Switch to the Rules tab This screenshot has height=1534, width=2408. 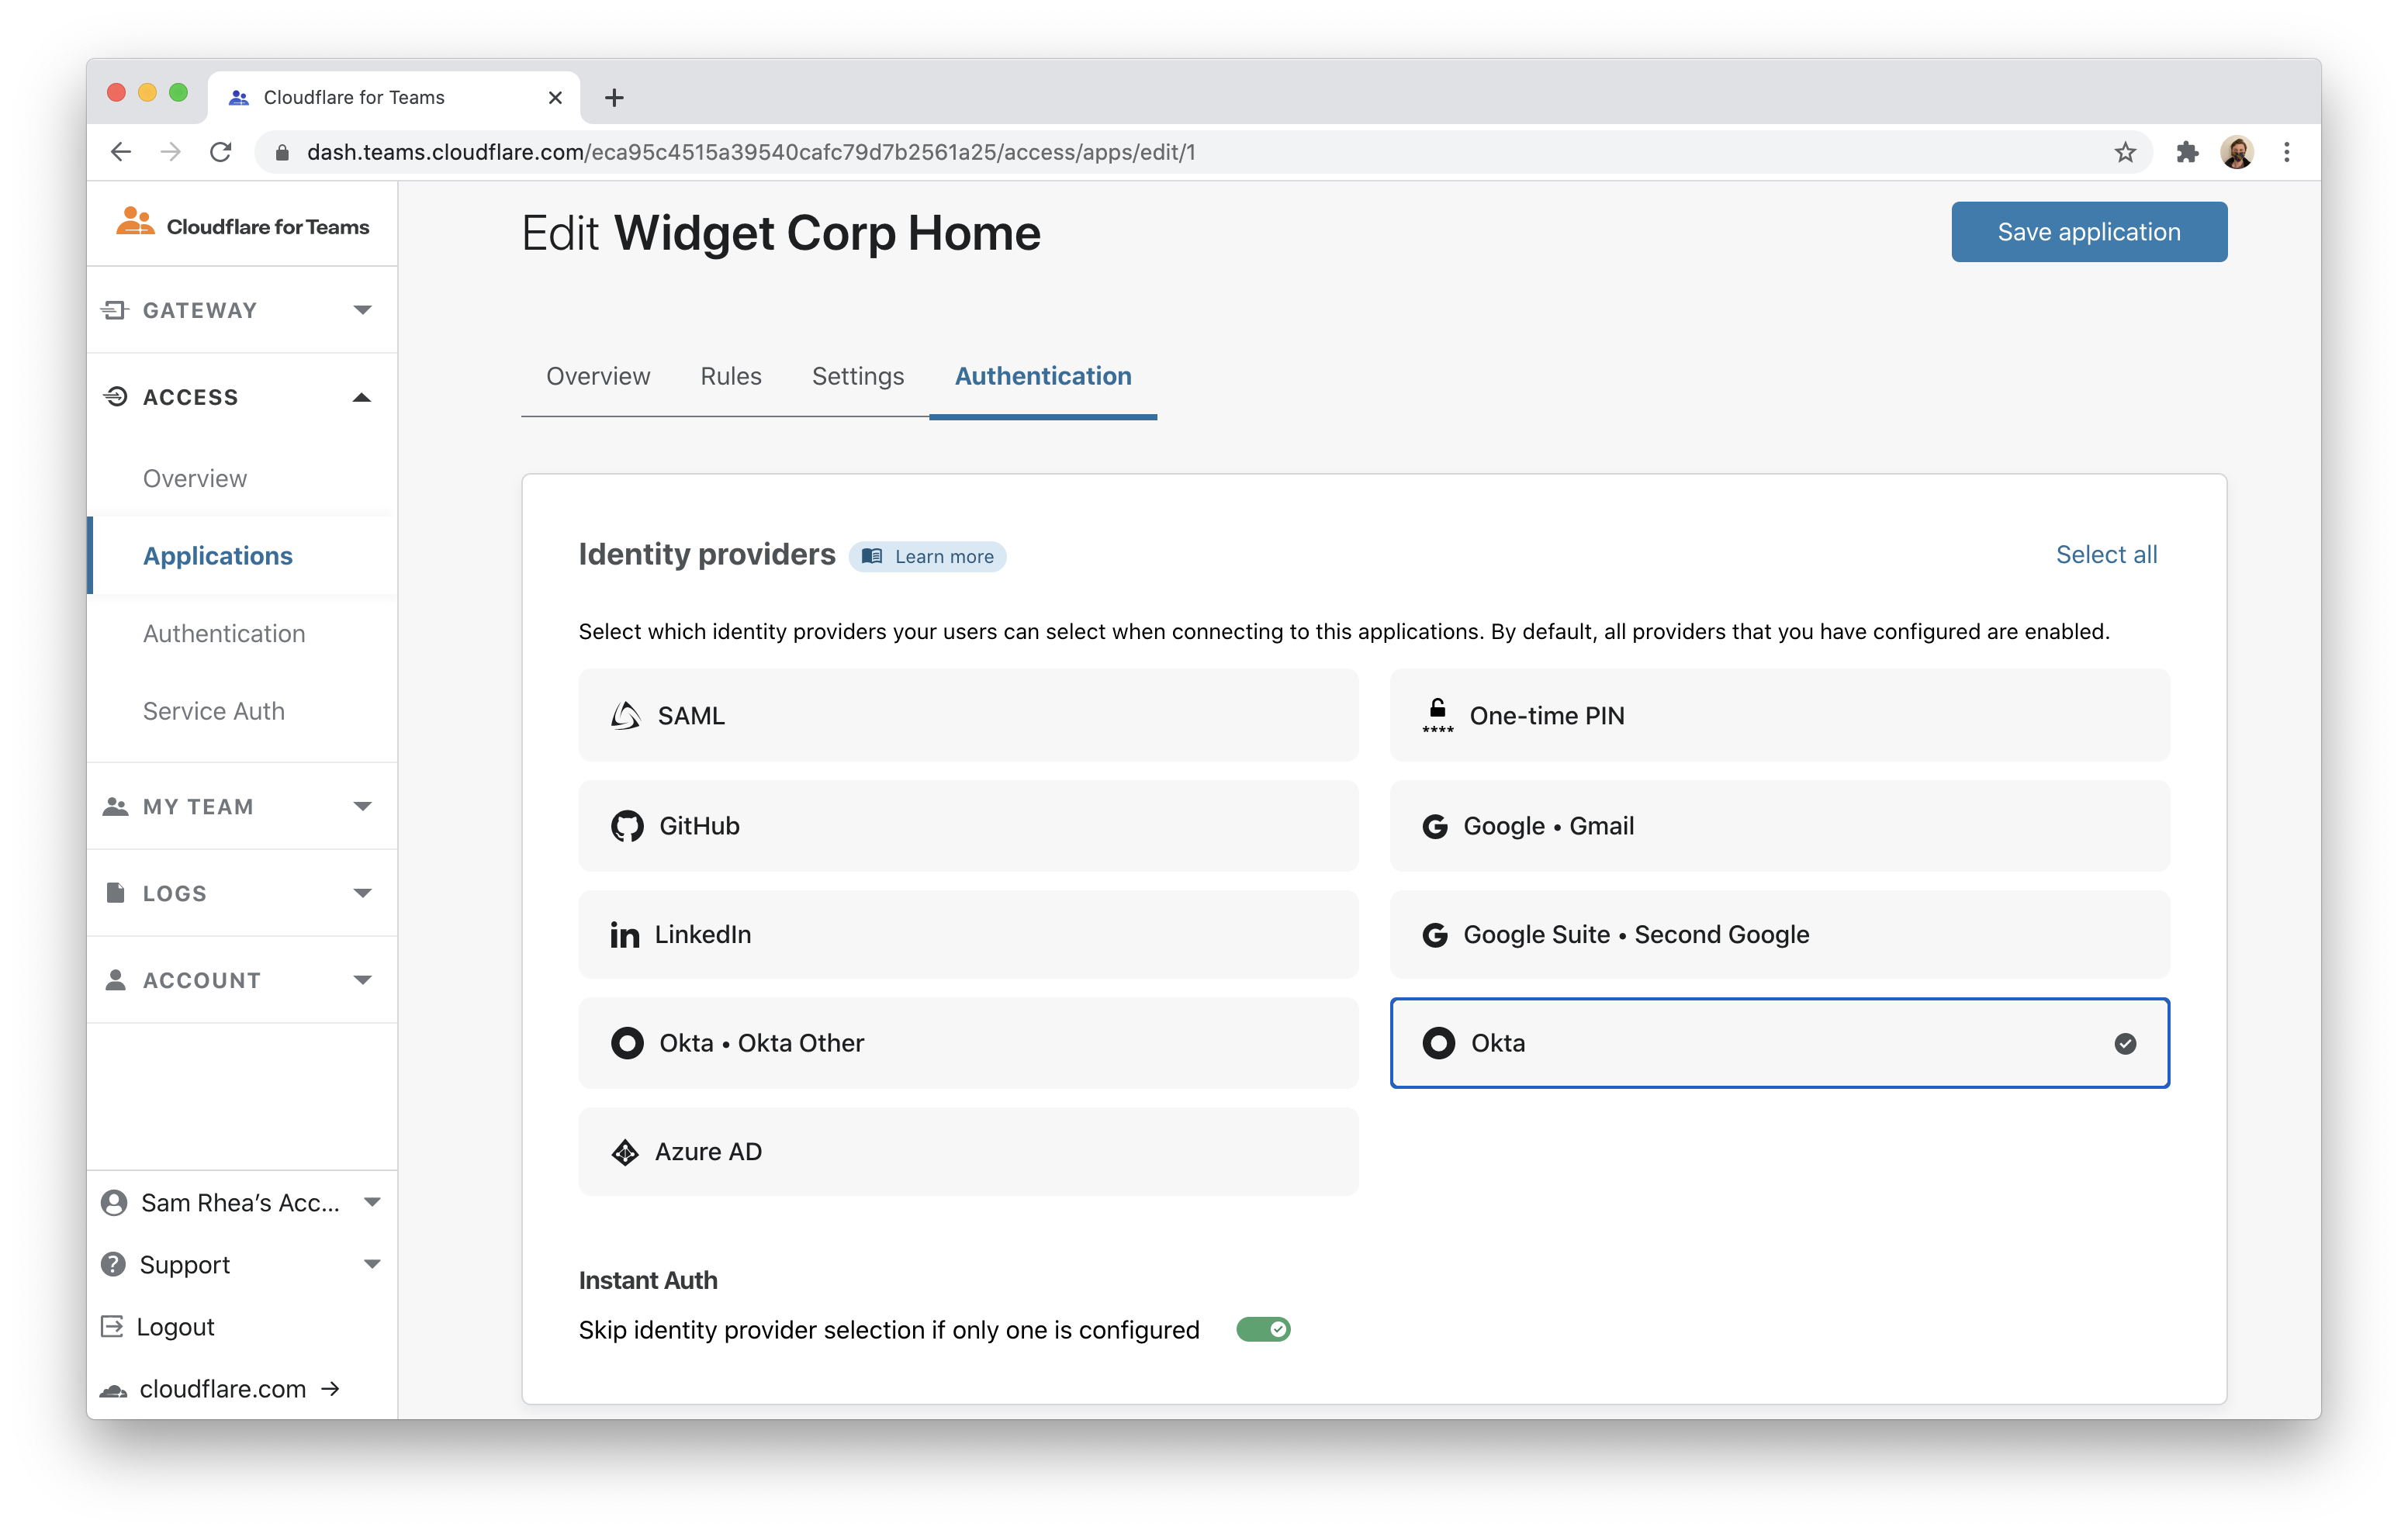731,376
